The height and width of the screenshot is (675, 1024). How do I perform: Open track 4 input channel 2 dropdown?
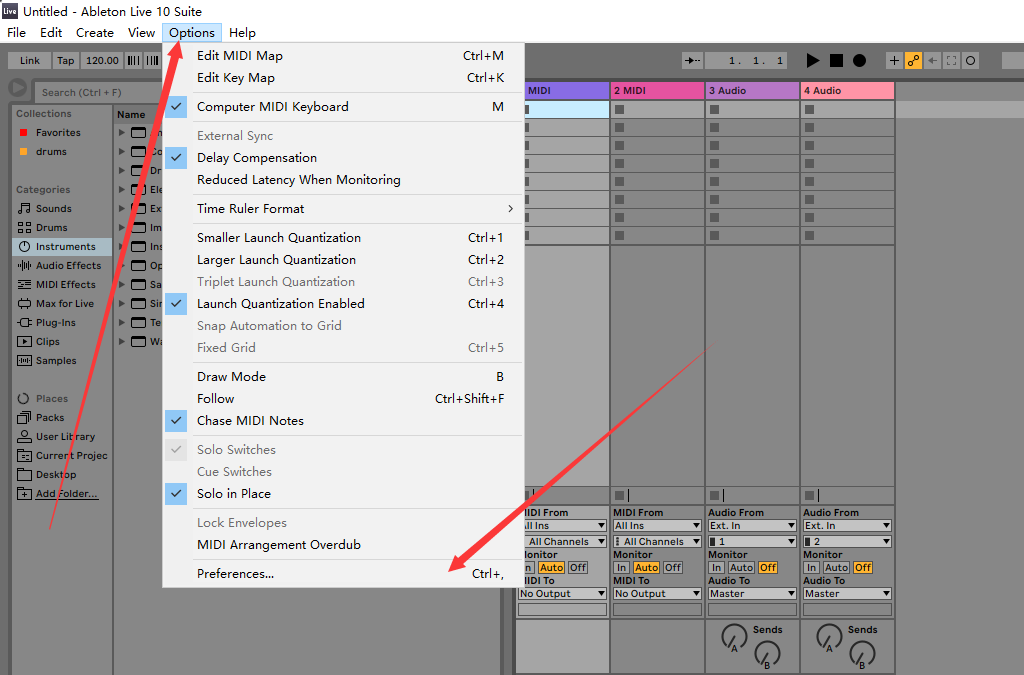848,541
